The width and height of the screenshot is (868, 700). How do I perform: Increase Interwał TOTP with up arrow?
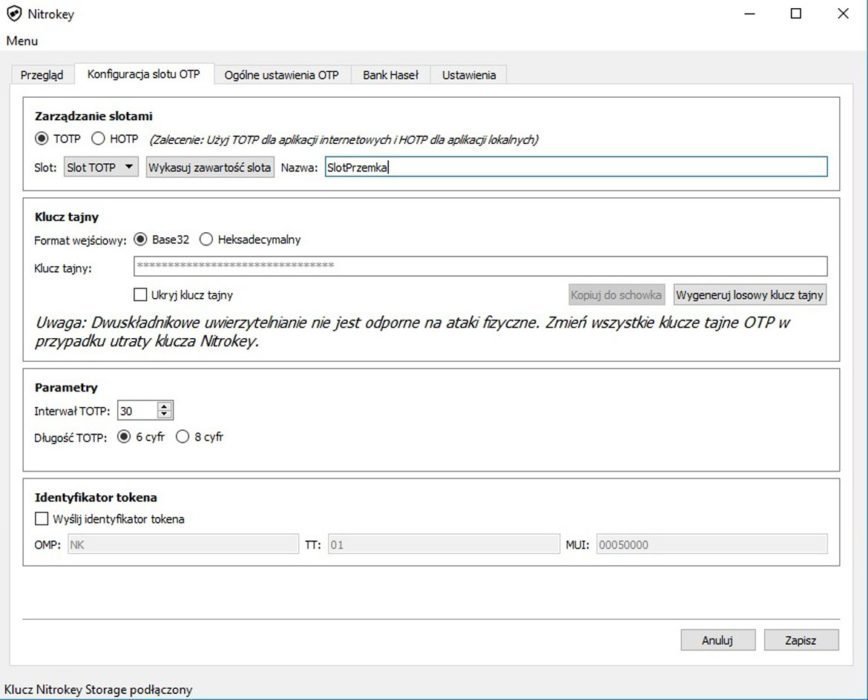(x=165, y=405)
